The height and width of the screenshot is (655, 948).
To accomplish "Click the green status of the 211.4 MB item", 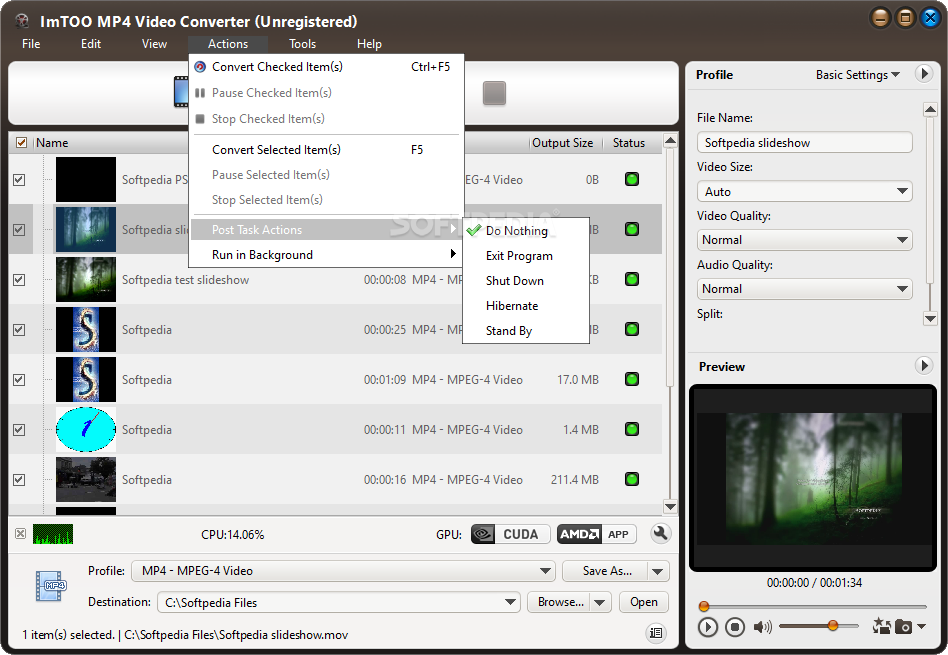I will (x=632, y=479).
